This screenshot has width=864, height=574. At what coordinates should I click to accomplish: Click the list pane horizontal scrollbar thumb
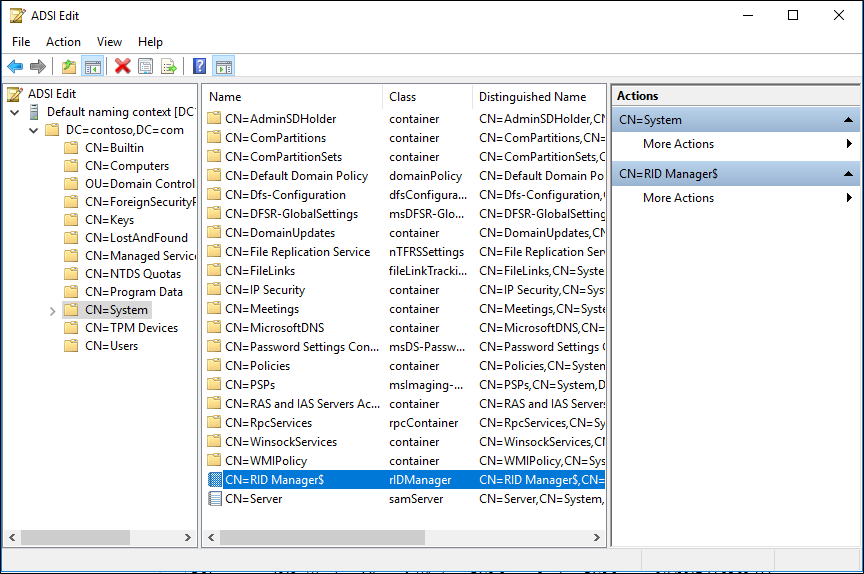pyautogui.click(x=322, y=537)
